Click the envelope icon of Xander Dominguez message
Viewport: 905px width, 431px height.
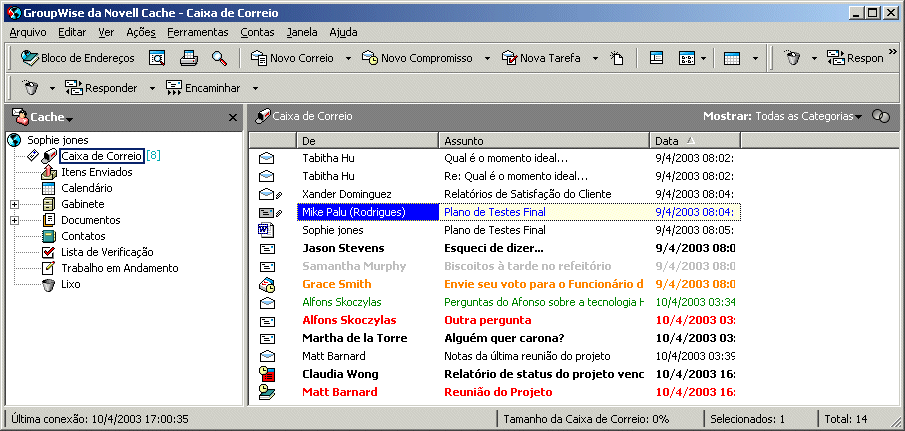click(x=267, y=194)
